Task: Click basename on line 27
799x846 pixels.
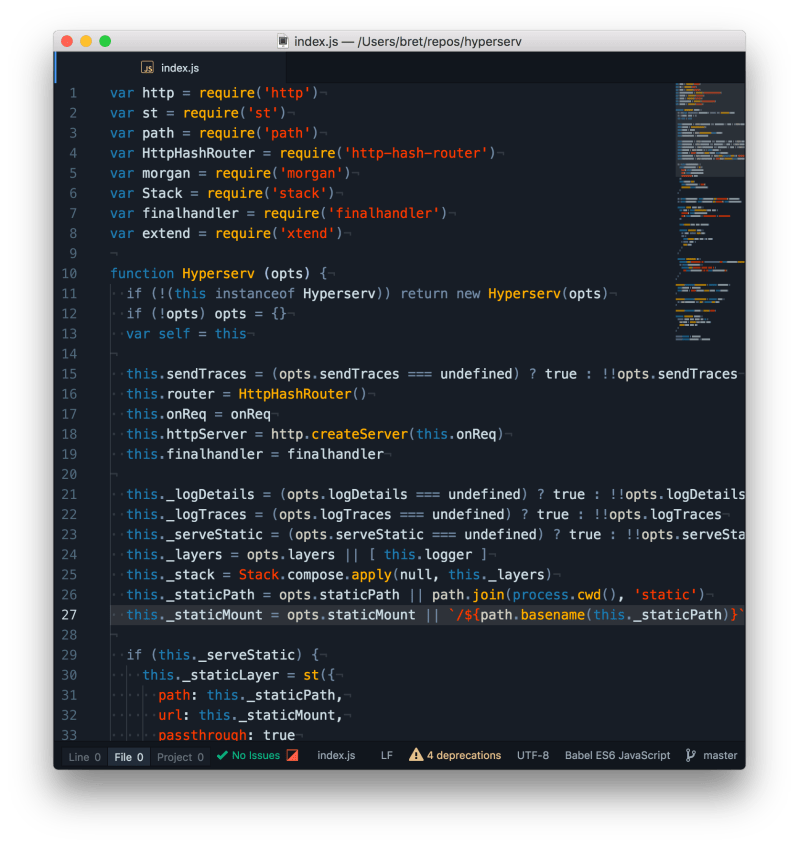Action: (552, 615)
